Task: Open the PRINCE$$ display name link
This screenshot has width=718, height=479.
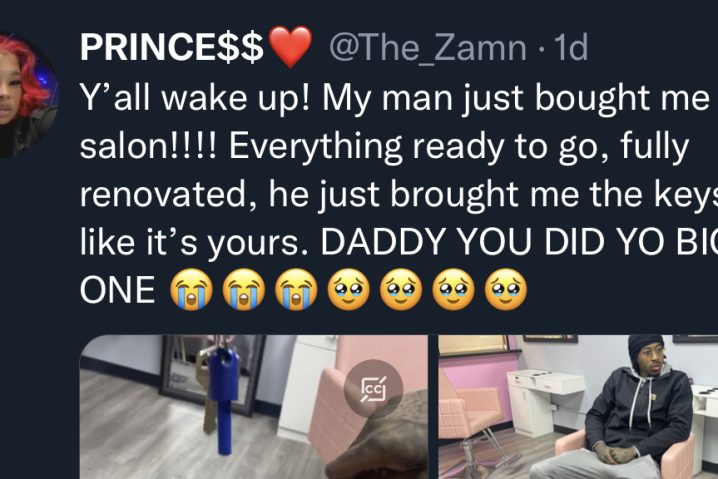Action: 172,47
